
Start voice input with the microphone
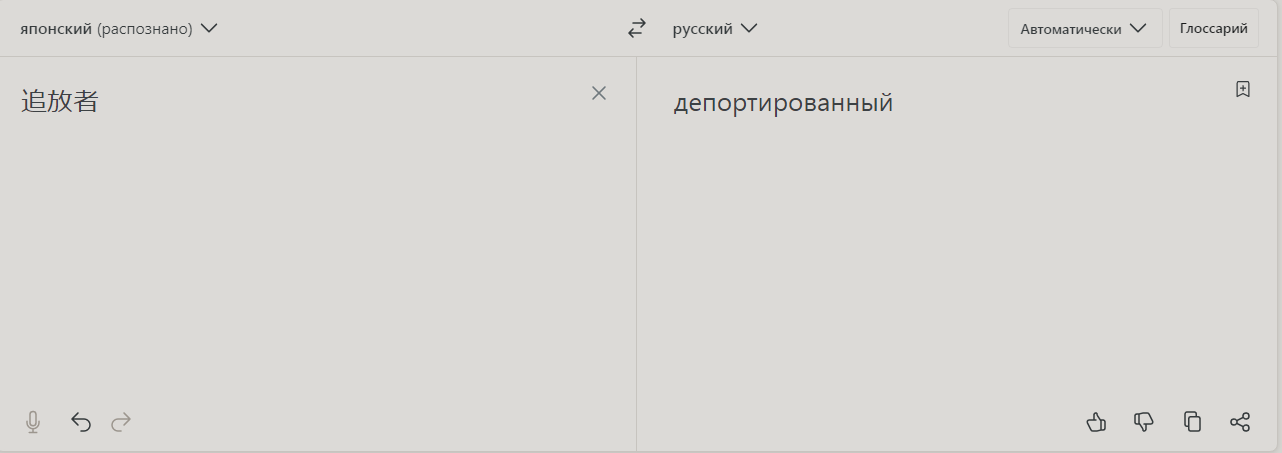click(x=33, y=422)
